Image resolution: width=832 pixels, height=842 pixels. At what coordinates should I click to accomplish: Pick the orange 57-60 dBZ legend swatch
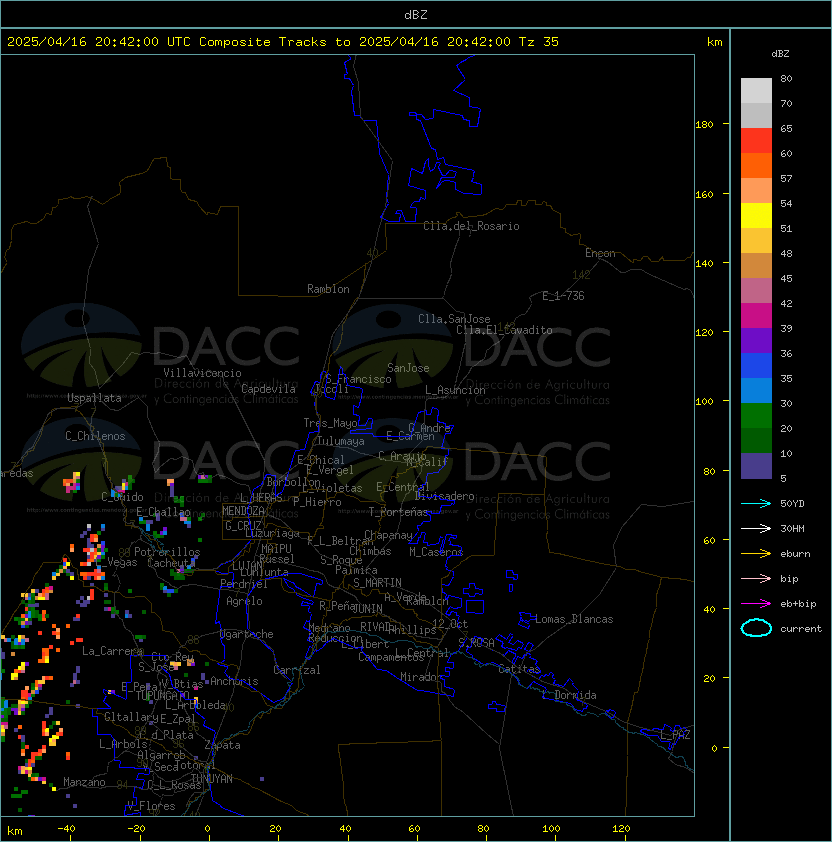point(756,166)
